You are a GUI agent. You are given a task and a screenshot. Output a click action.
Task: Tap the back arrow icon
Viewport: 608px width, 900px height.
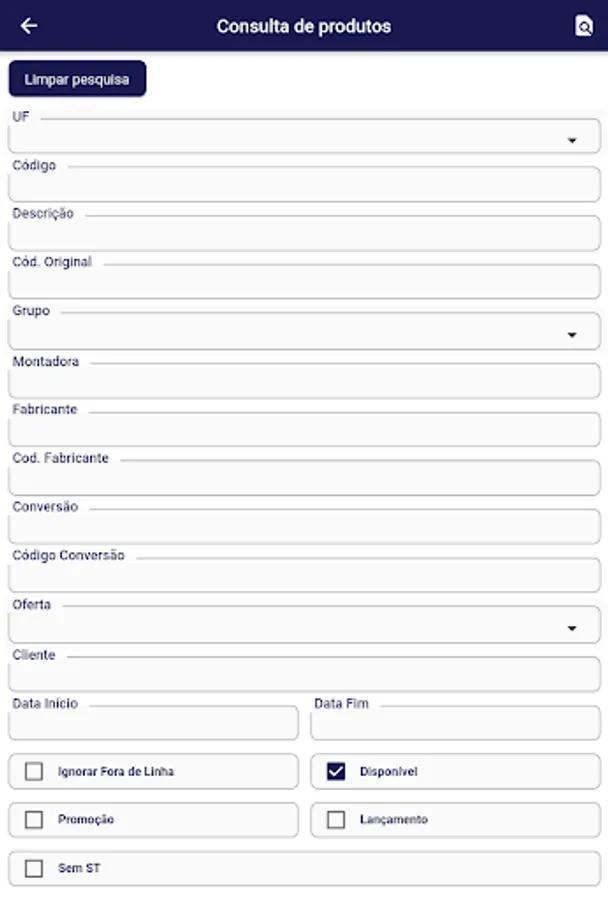29,26
